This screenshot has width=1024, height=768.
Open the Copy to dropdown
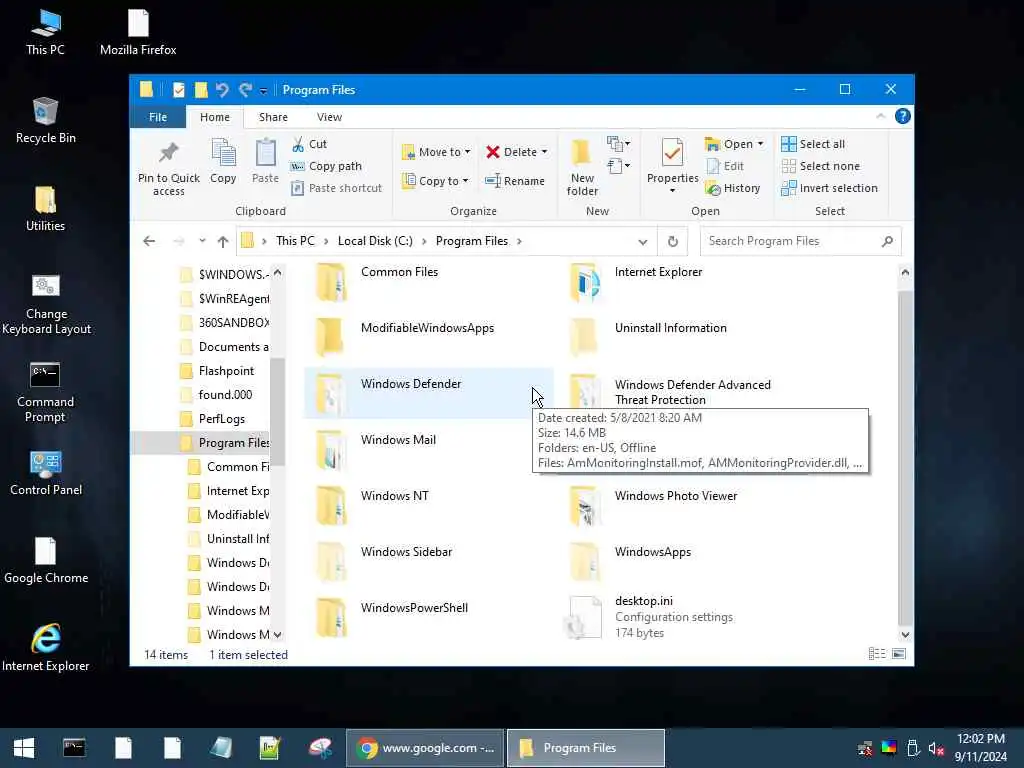pyautogui.click(x=435, y=181)
